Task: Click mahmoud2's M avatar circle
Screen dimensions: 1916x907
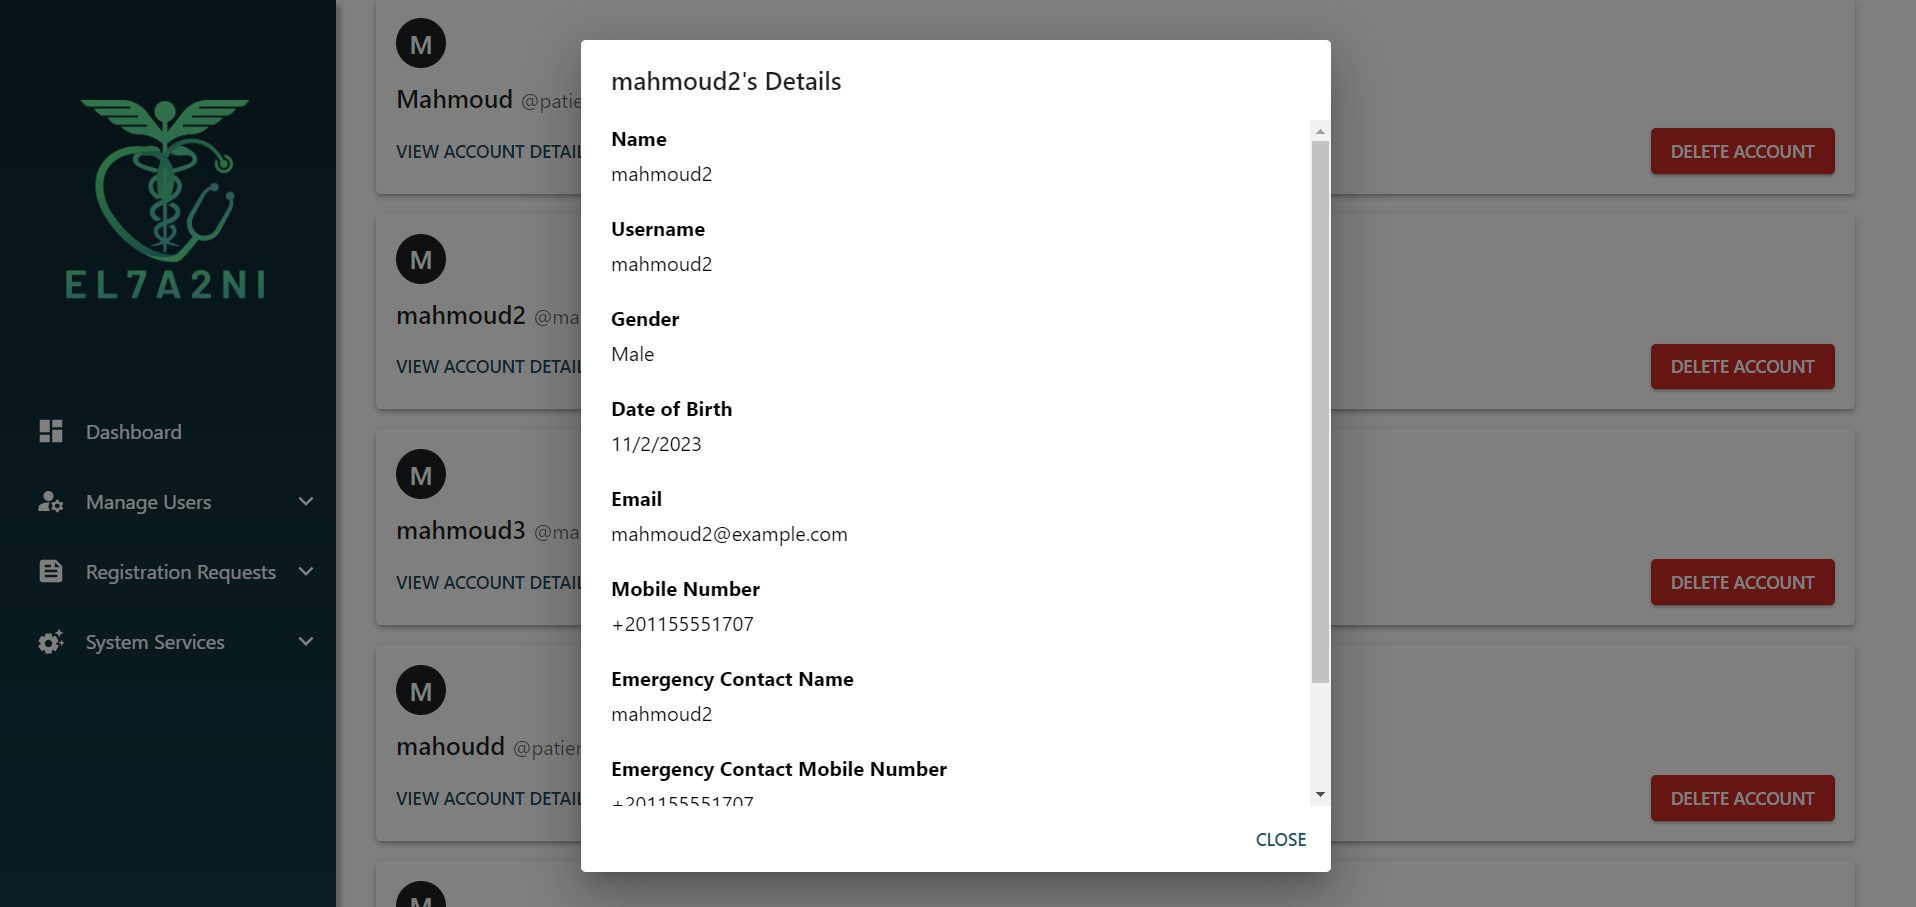Action: (x=421, y=259)
